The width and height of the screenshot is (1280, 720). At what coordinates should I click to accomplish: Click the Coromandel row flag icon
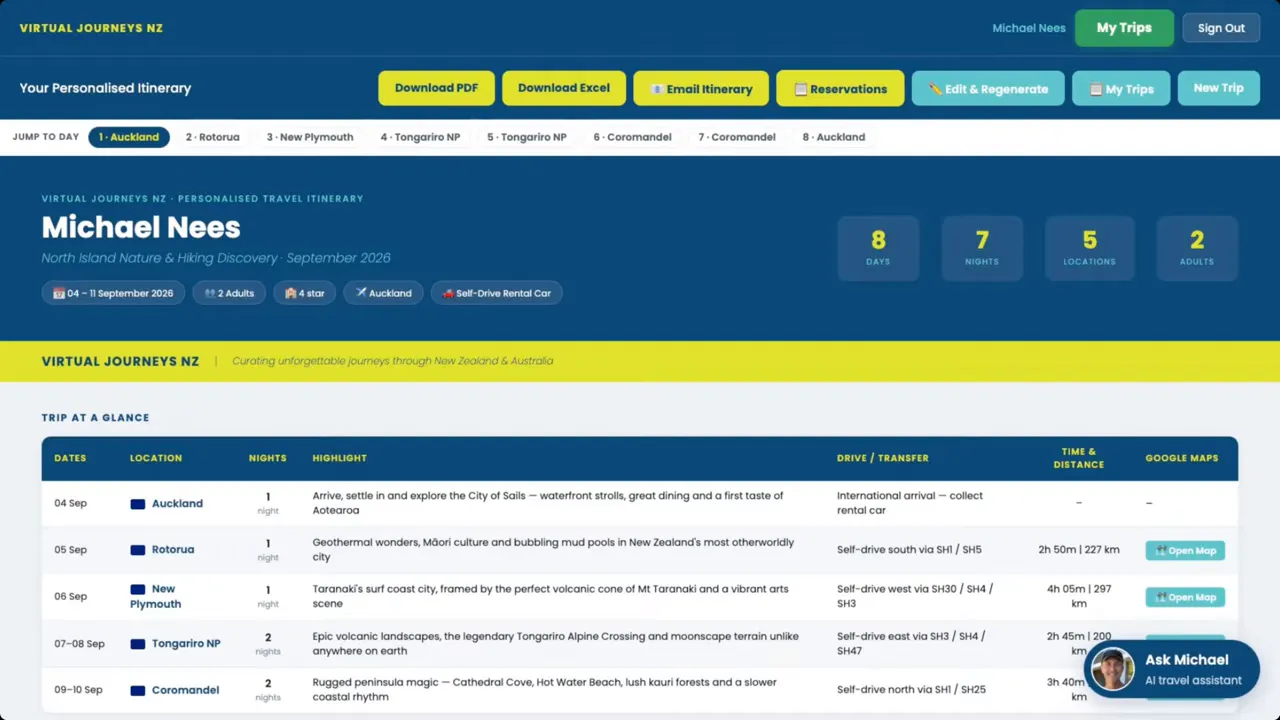(x=138, y=690)
